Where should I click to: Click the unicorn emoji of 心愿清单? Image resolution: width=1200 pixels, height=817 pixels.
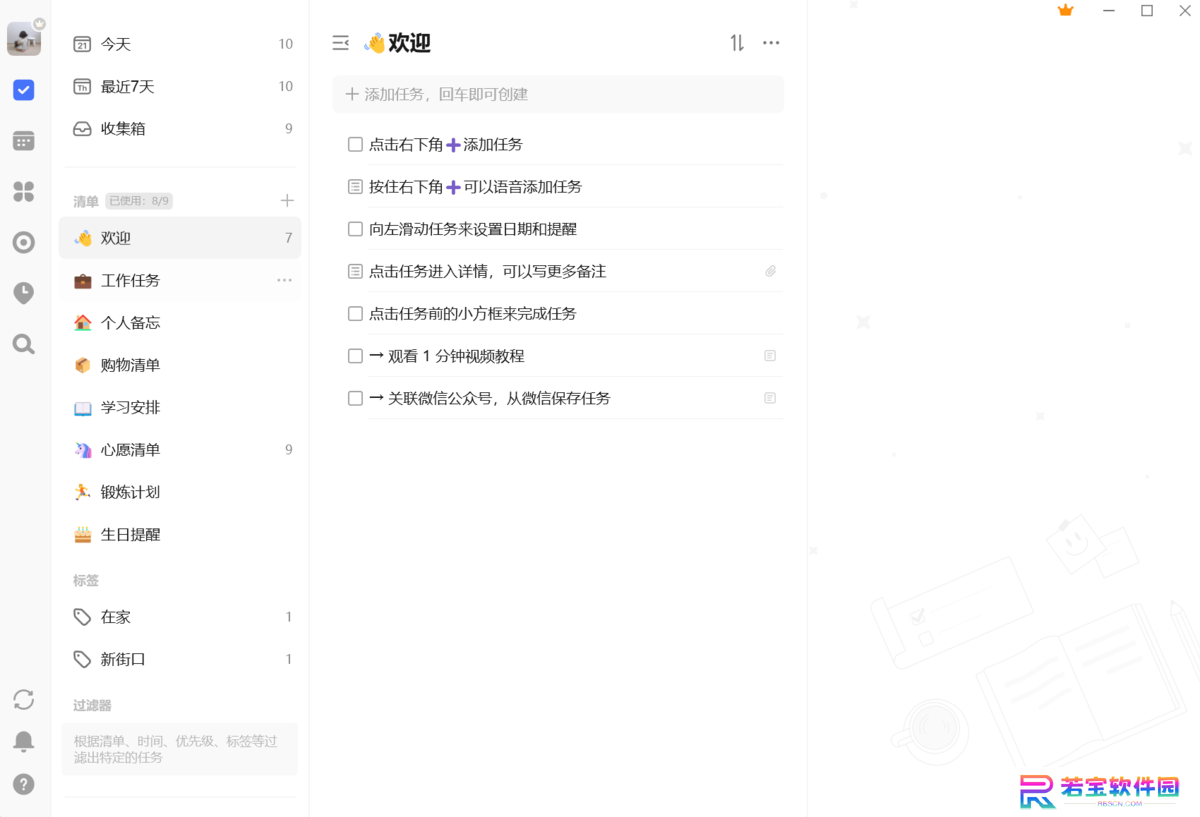click(83, 450)
